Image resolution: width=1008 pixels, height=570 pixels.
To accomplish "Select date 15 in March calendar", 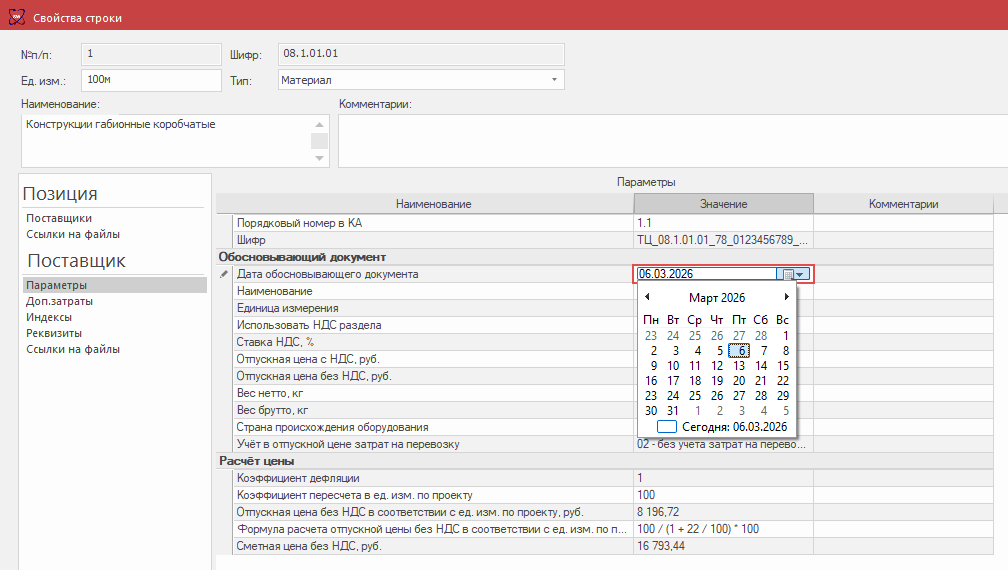I will 783,366.
